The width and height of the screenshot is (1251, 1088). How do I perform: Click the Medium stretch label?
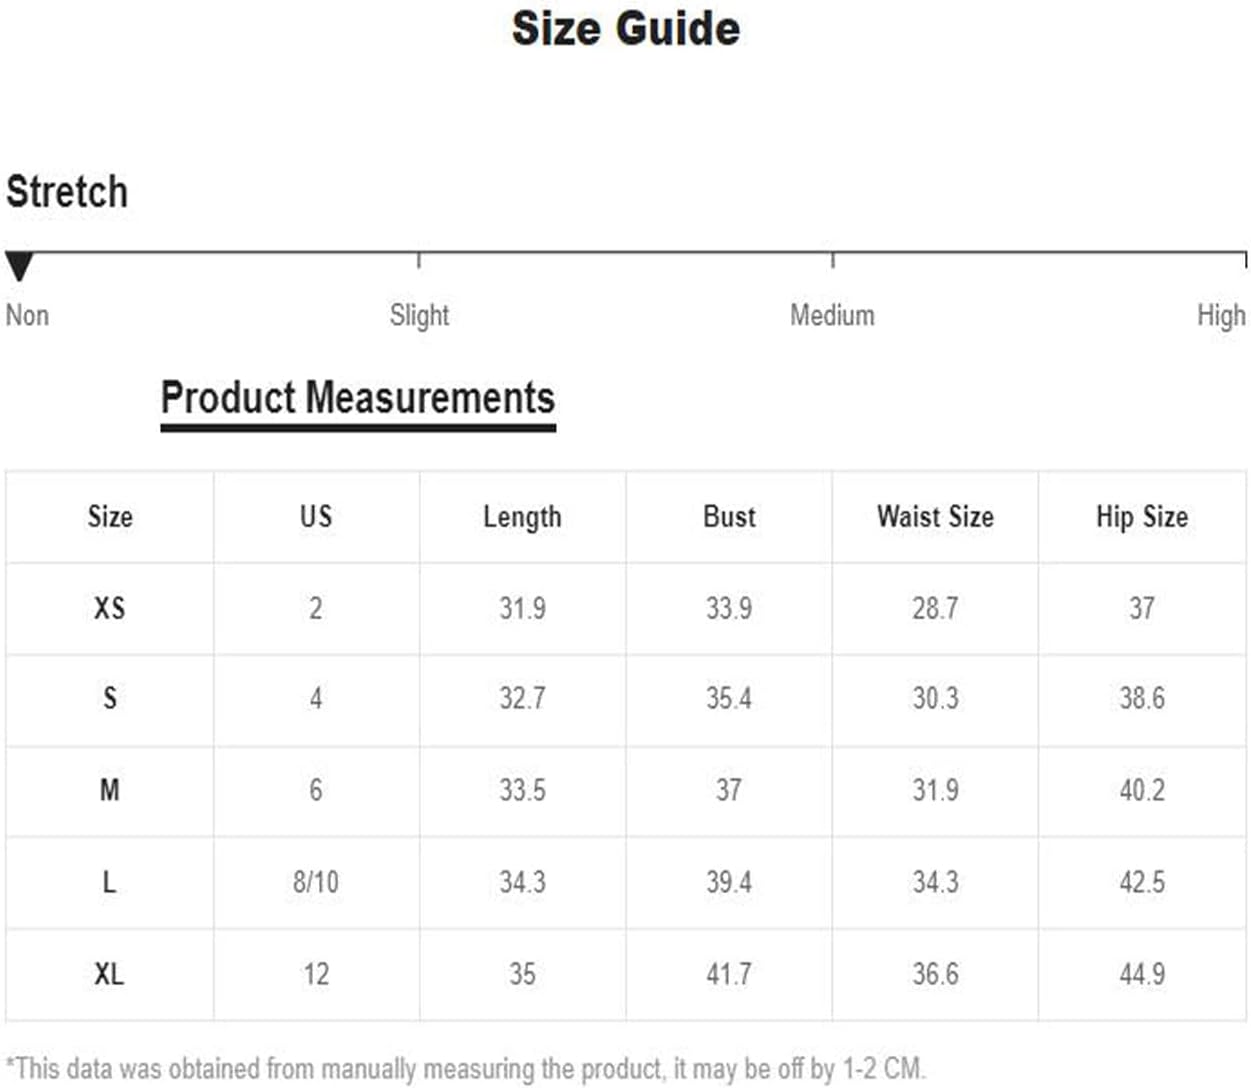click(832, 315)
